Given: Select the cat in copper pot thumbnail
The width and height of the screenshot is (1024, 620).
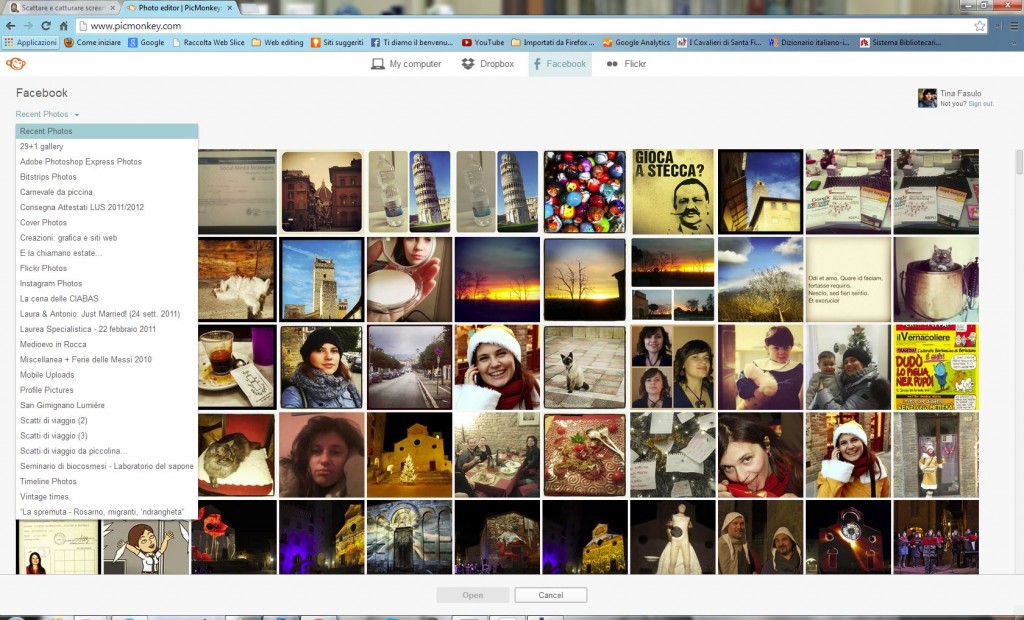Looking at the screenshot, I should [x=936, y=280].
